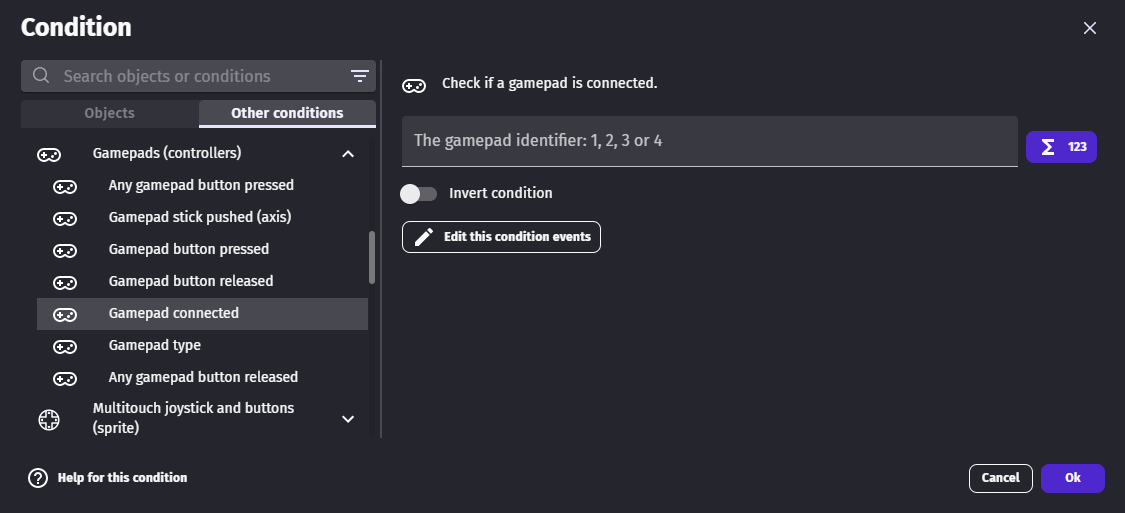Screen dimensions: 1125x513
Task: Click the condition list scrollbar
Action: (x=372, y=258)
